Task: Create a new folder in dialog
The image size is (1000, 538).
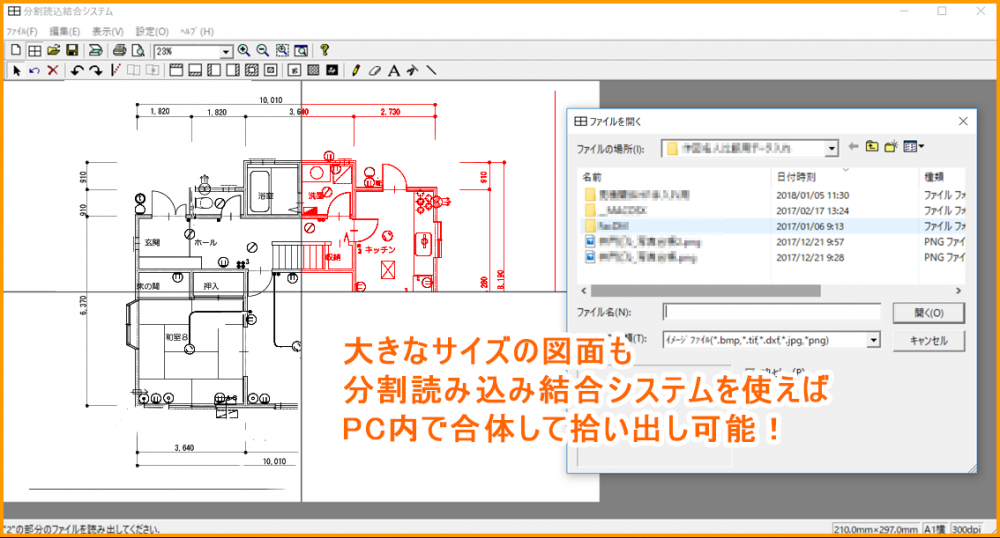Action: [891, 147]
